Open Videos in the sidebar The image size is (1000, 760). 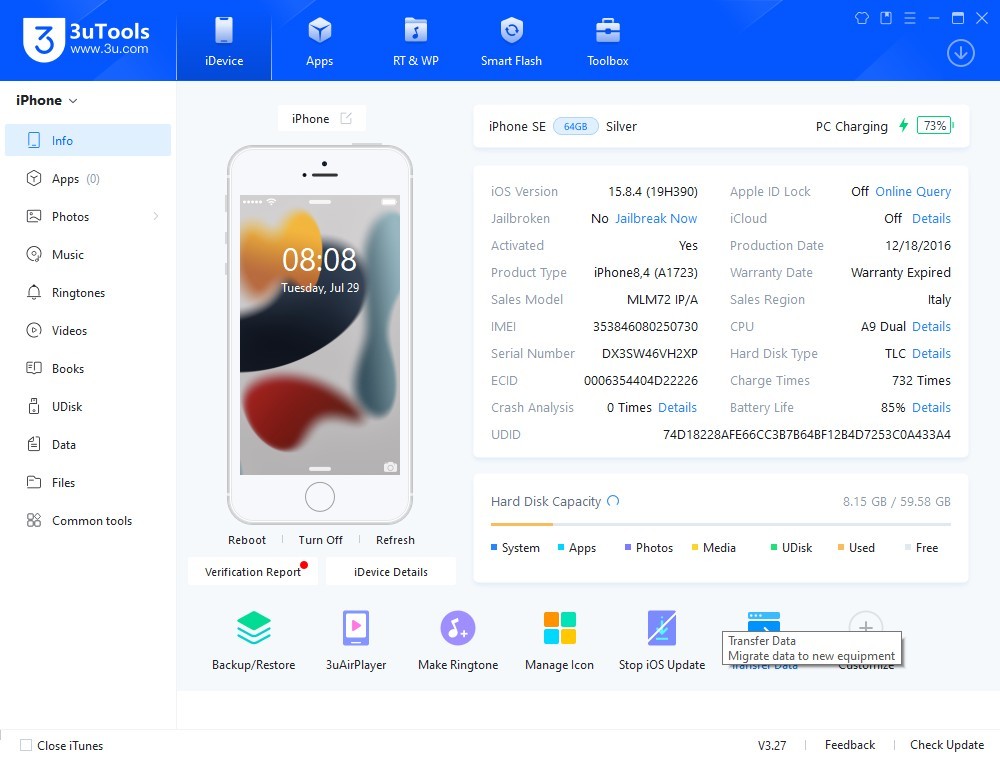tap(88, 330)
